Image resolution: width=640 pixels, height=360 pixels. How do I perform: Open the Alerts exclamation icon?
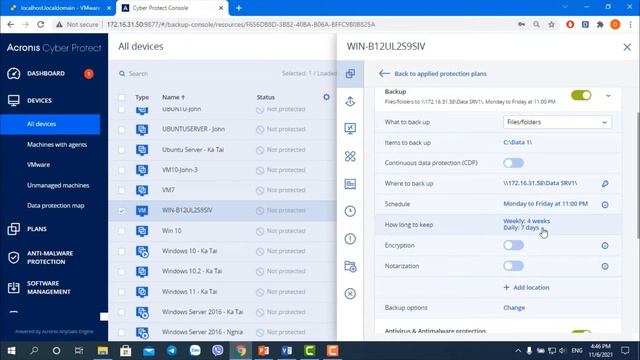(x=350, y=239)
